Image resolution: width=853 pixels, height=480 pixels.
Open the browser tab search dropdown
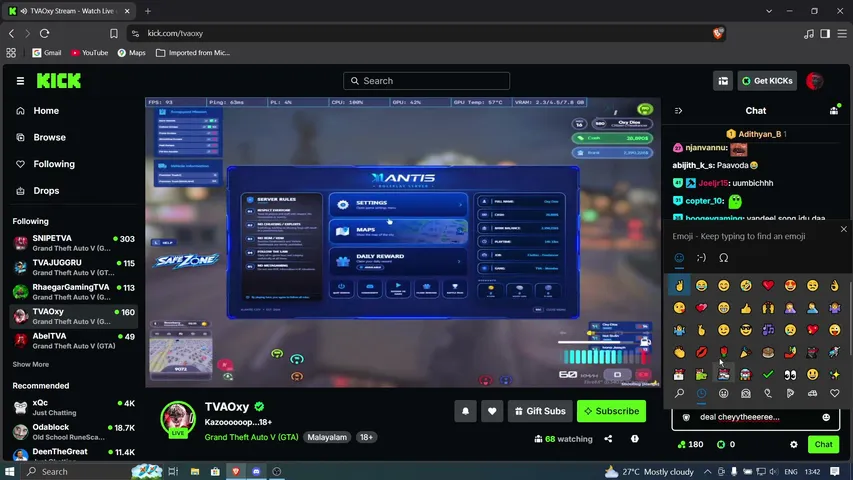tap(769, 11)
